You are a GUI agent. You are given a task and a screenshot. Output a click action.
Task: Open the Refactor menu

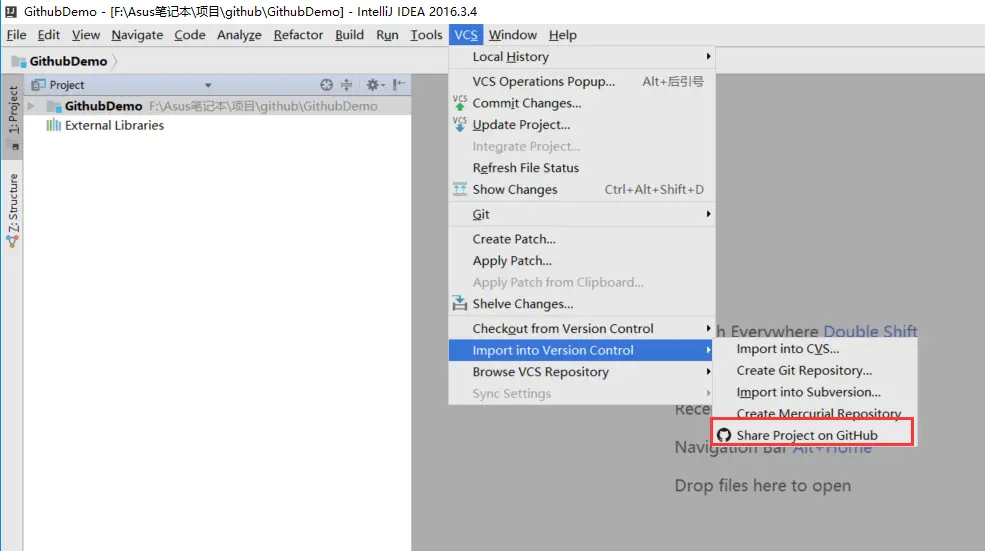point(298,35)
